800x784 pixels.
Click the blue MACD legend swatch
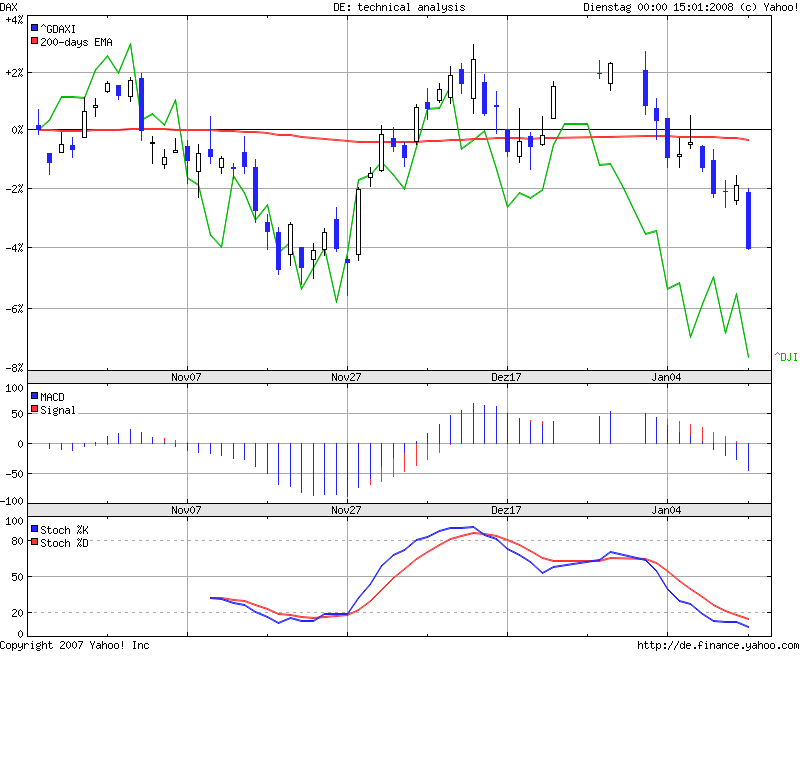tap(34, 396)
